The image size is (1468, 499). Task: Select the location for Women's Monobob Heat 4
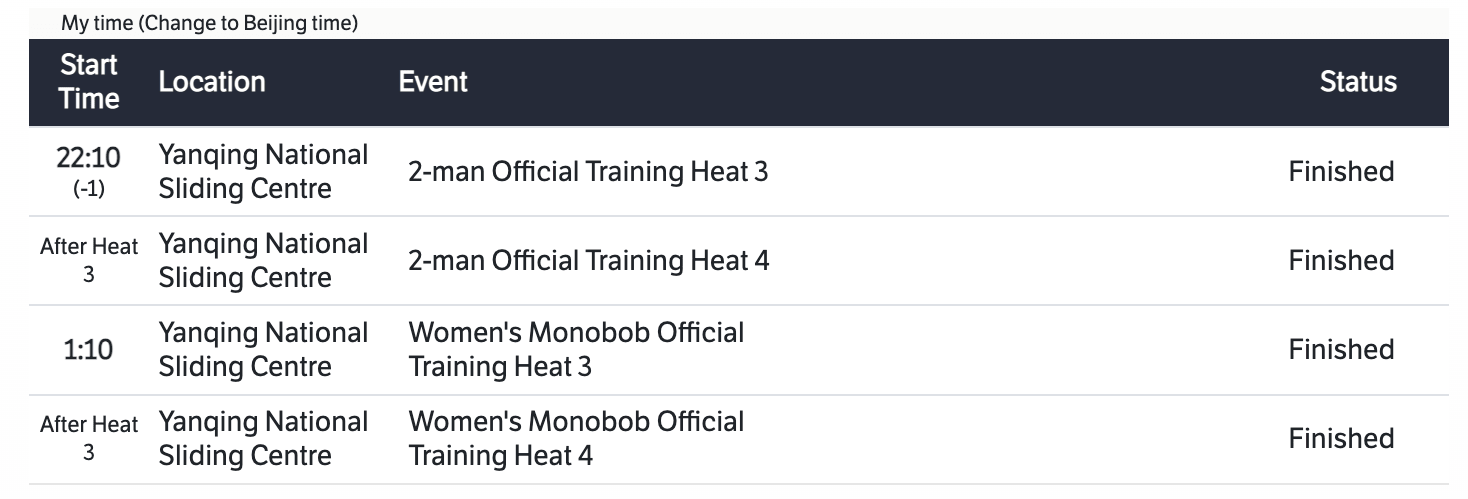263,439
